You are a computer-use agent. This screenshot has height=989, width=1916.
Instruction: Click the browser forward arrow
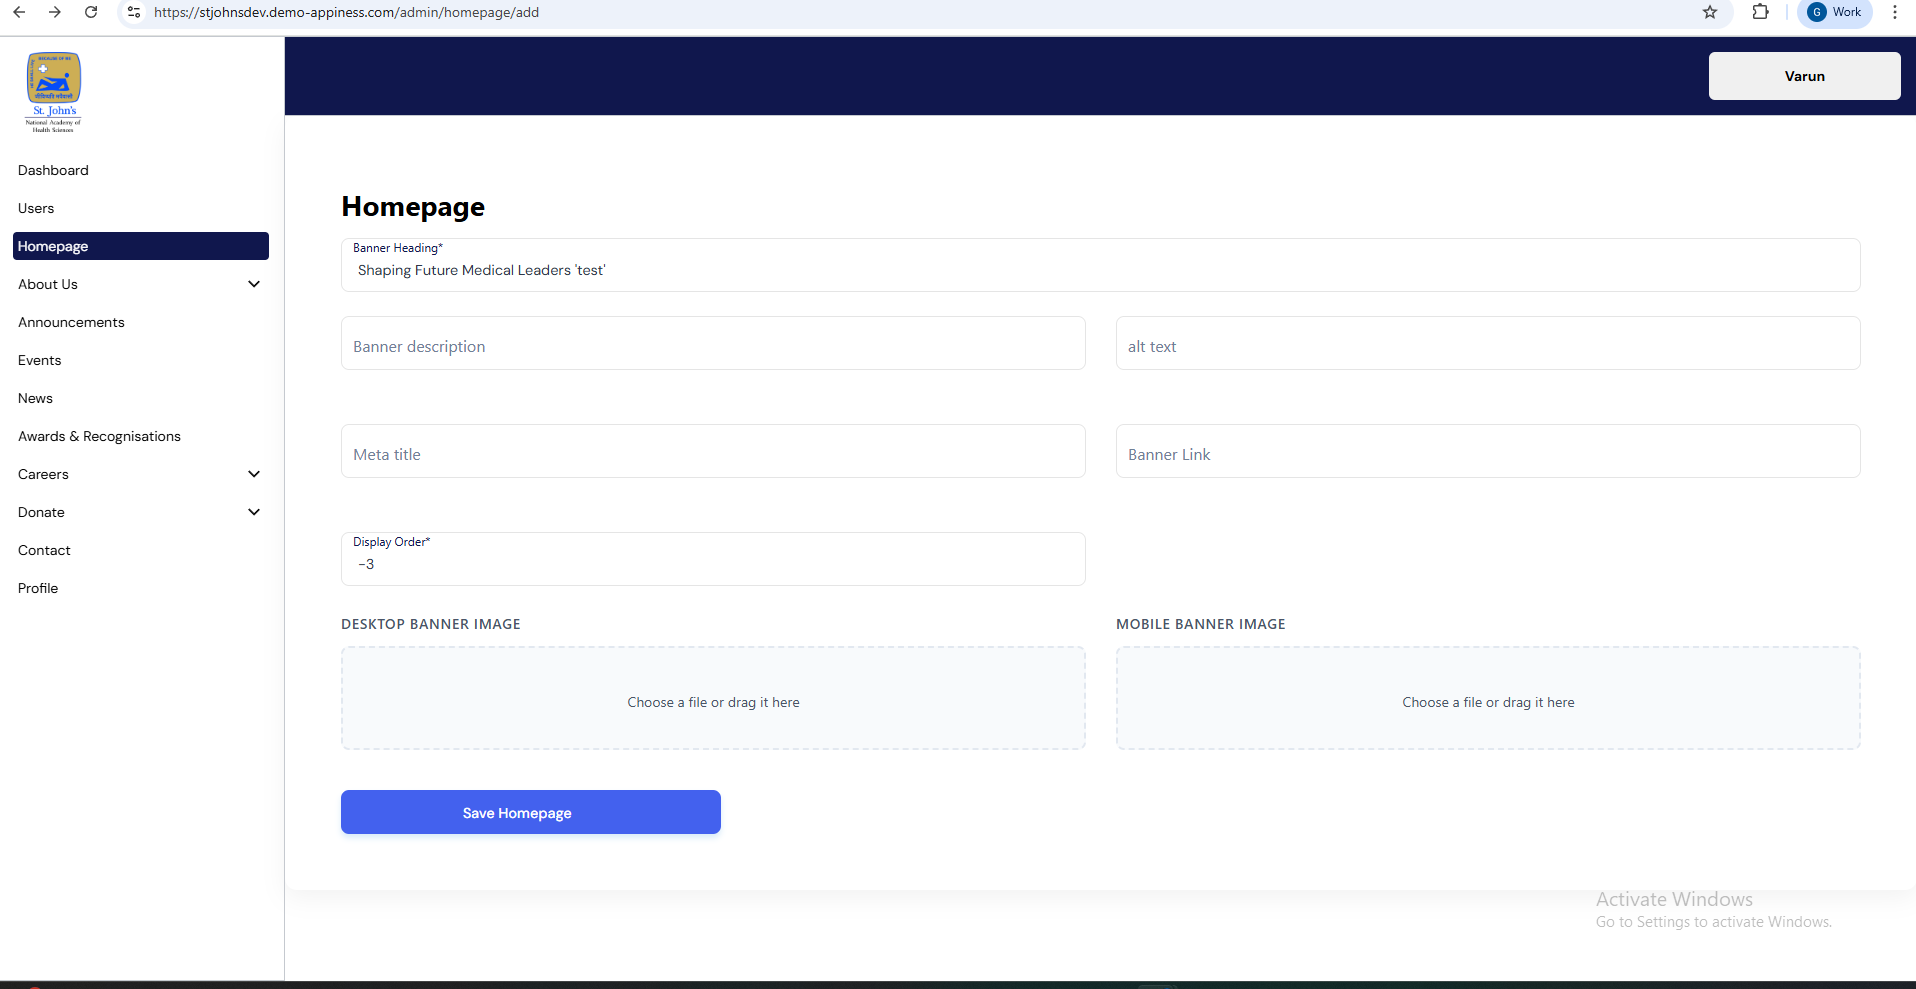[x=55, y=12]
